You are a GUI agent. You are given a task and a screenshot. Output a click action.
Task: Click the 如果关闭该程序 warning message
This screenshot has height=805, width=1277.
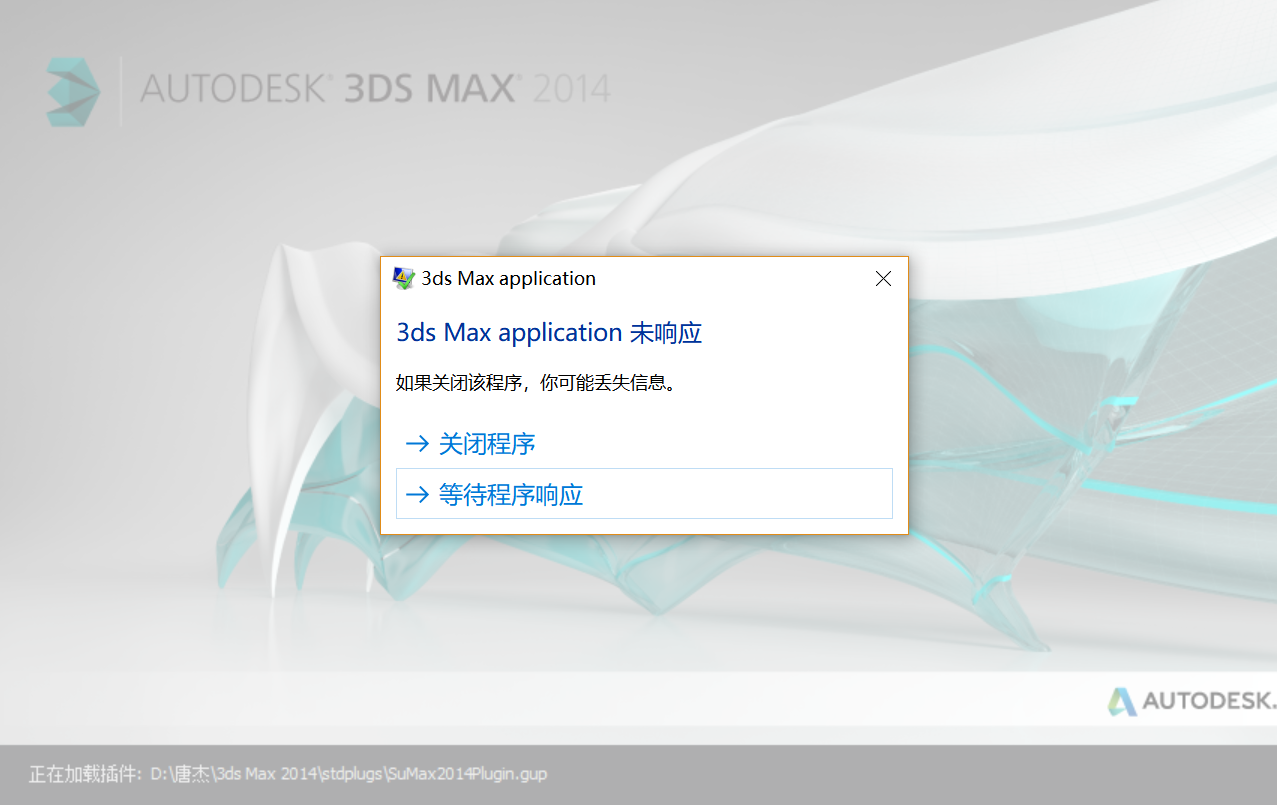tap(536, 383)
